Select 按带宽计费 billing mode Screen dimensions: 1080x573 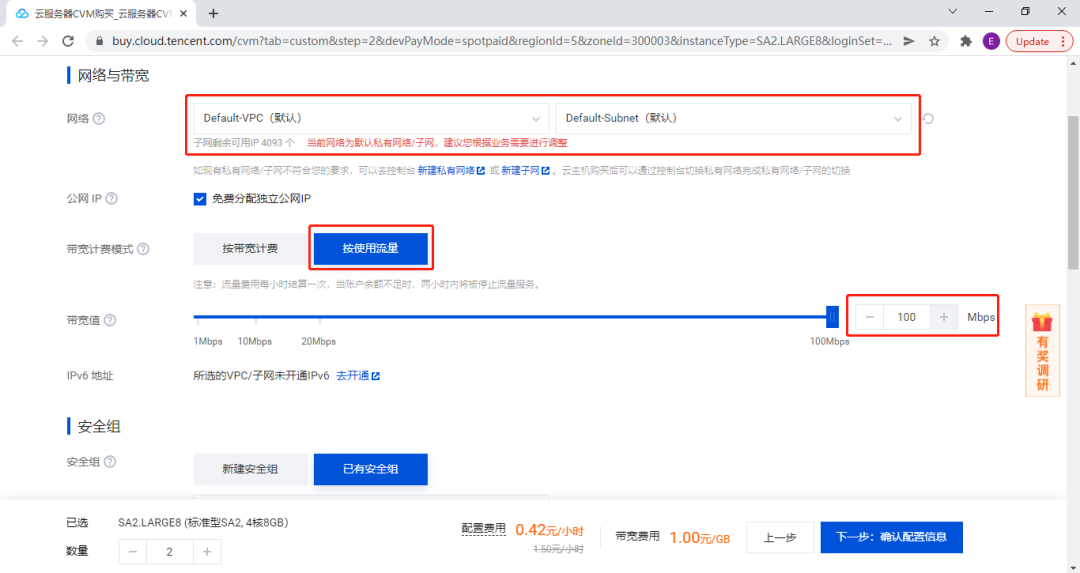[x=250, y=249]
